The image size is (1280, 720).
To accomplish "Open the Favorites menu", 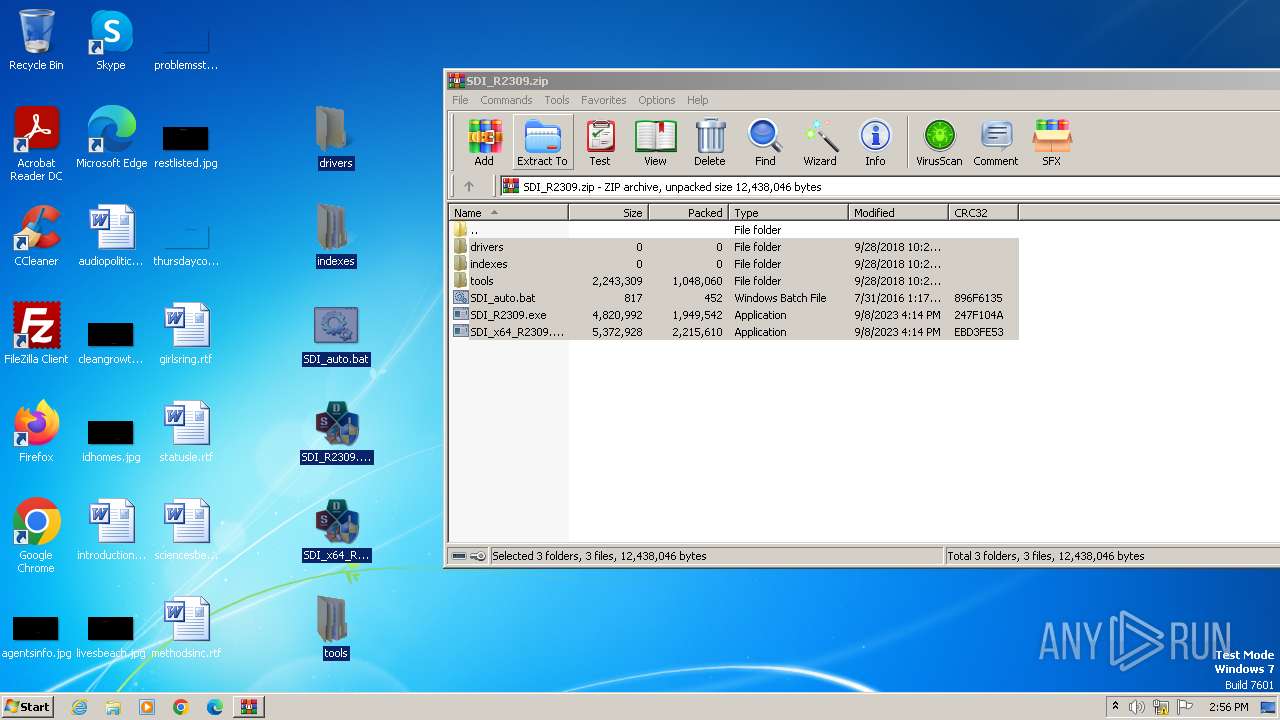I will (604, 100).
